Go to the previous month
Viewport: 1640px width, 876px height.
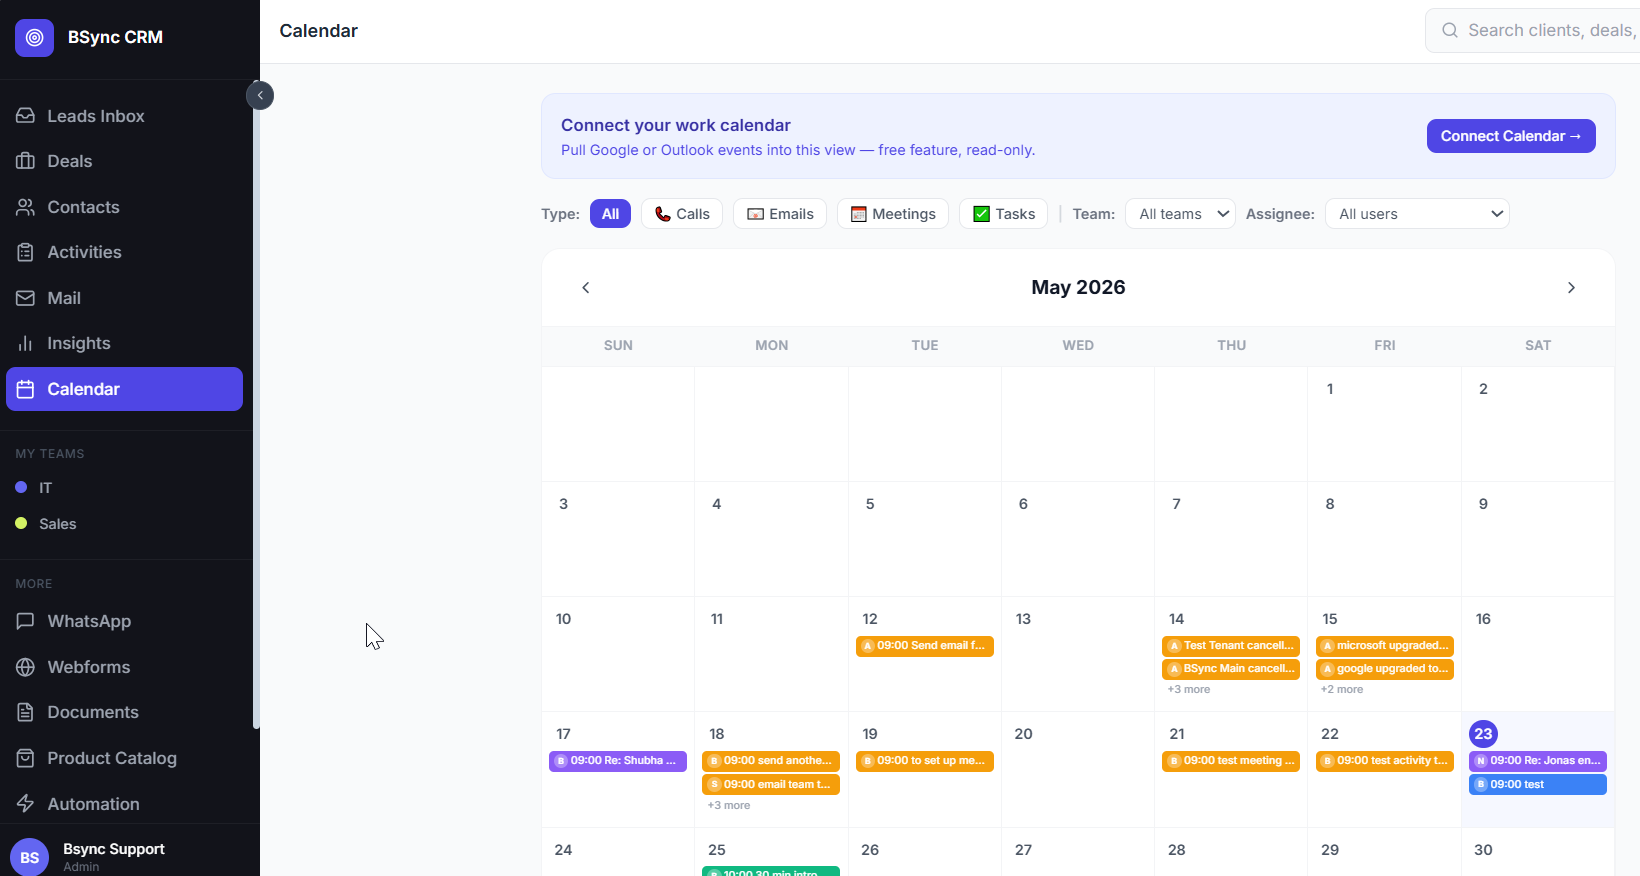(586, 288)
